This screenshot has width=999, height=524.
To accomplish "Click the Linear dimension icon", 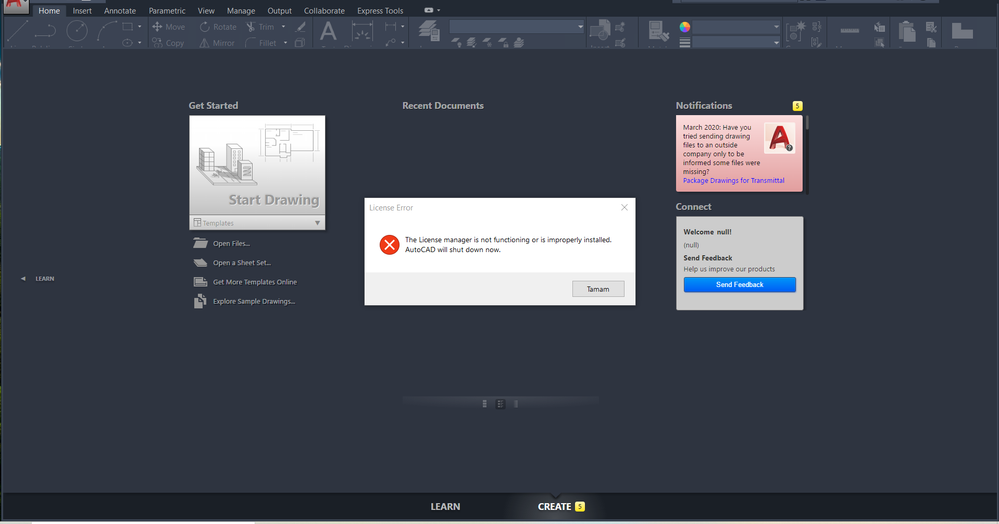I will [391, 27].
